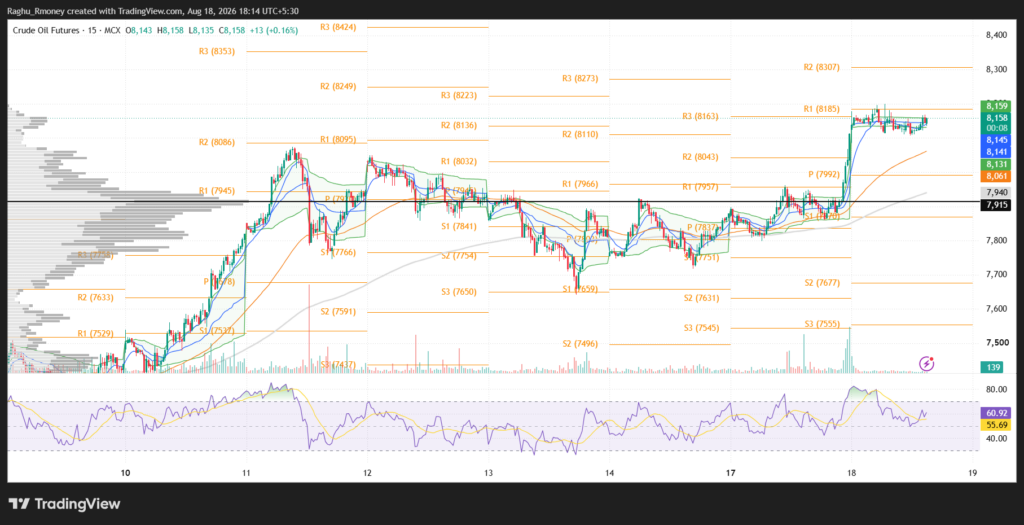Screen dimensions: 1024x525
Task: Click the open value O8,143
Action: [x=140, y=30]
